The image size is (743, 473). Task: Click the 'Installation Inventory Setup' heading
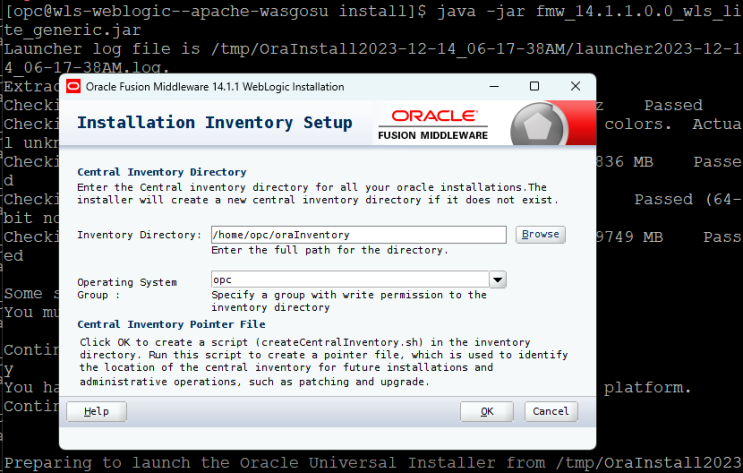pos(215,123)
